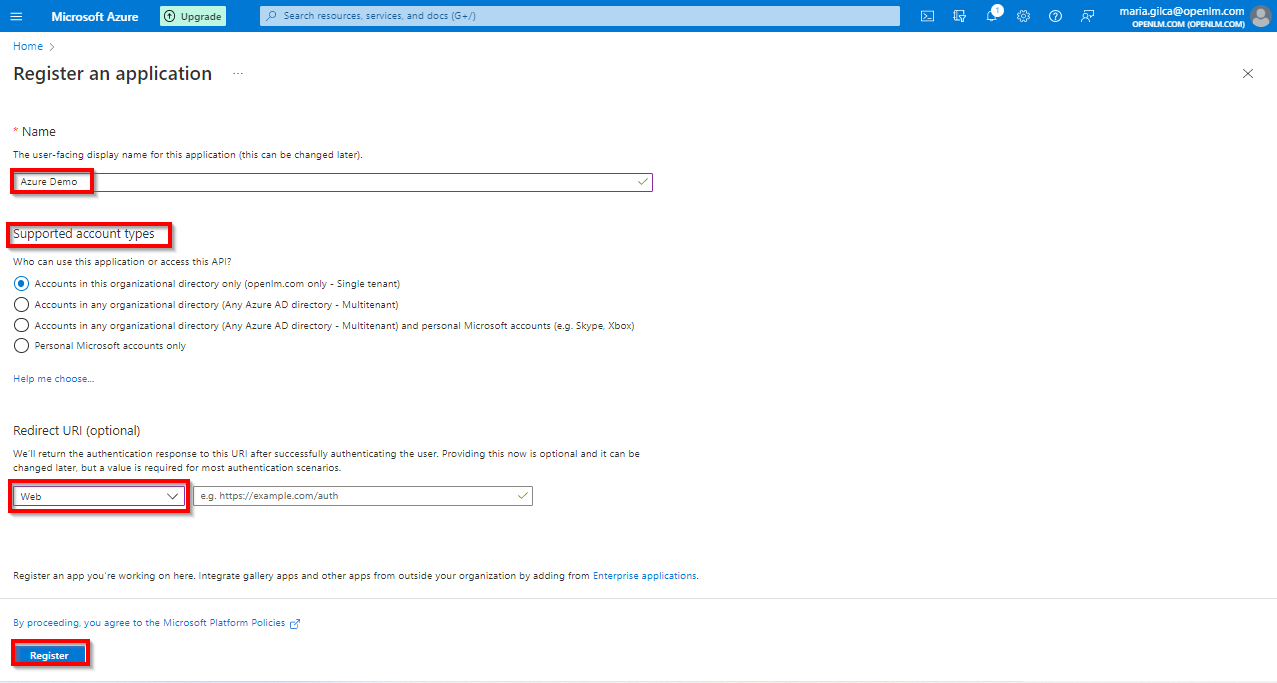The width and height of the screenshot is (1277, 683).
Task: Select Any Azure AD directory Multitenant option
Action: (22, 305)
